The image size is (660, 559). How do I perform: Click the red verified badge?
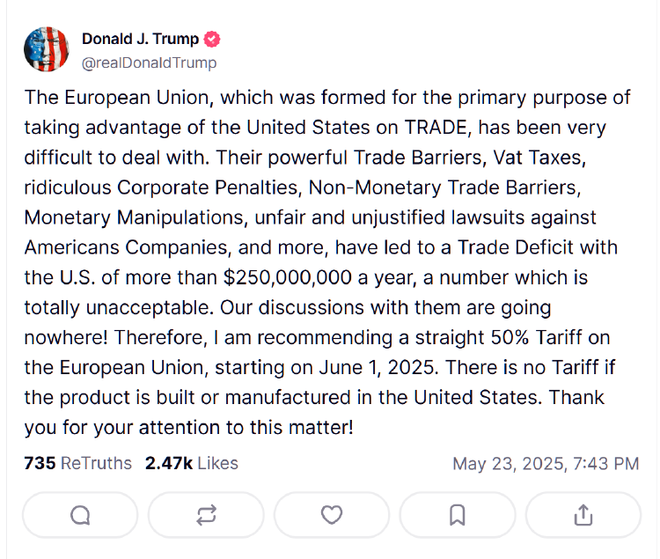click(212, 40)
